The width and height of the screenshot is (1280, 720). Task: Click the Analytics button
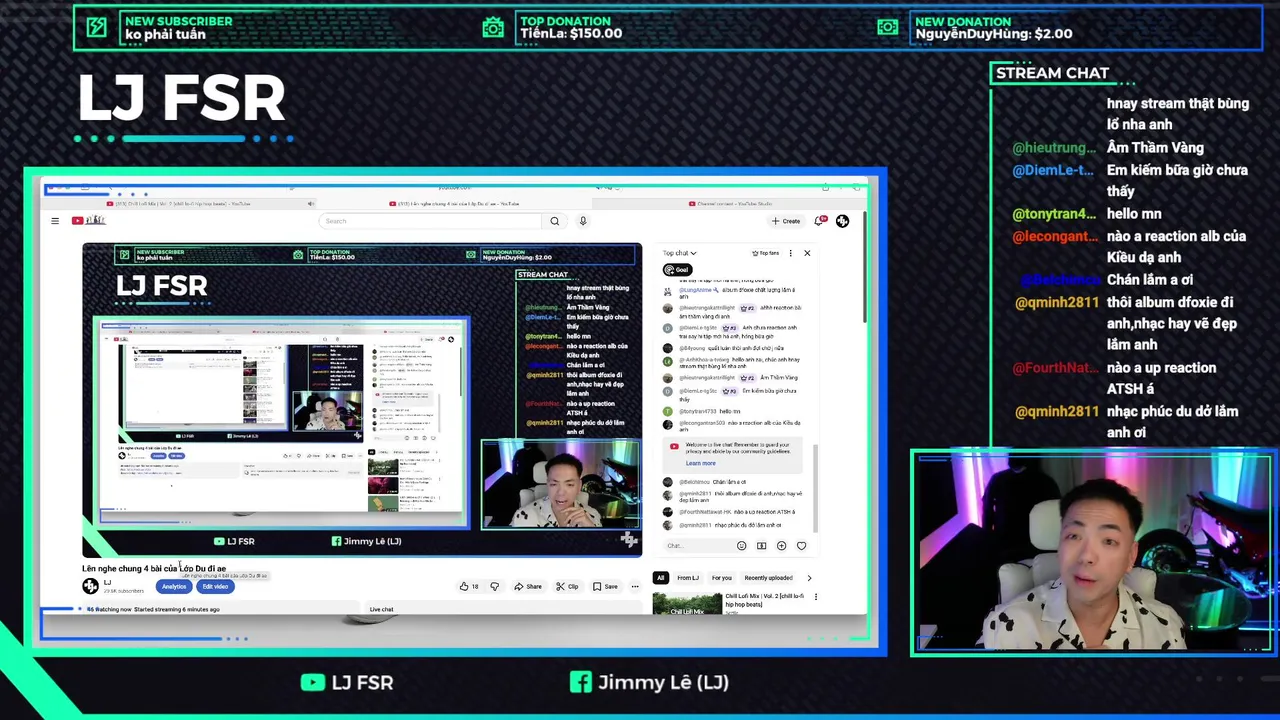point(174,587)
